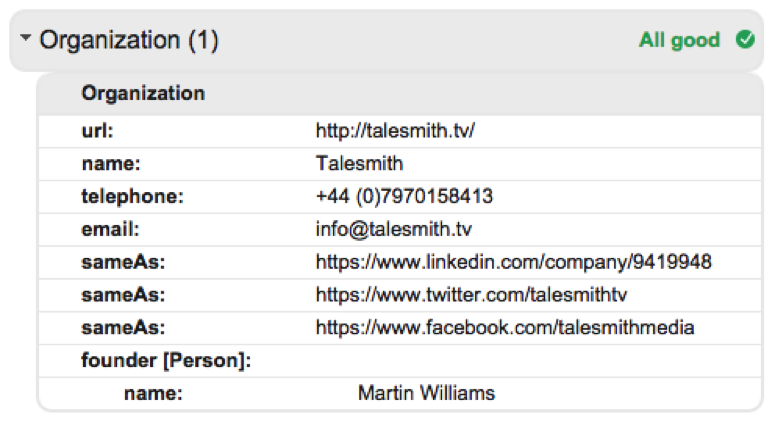Open the LinkedIn company sameAs URL
The width and height of the screenshot is (777, 424).
point(513,262)
